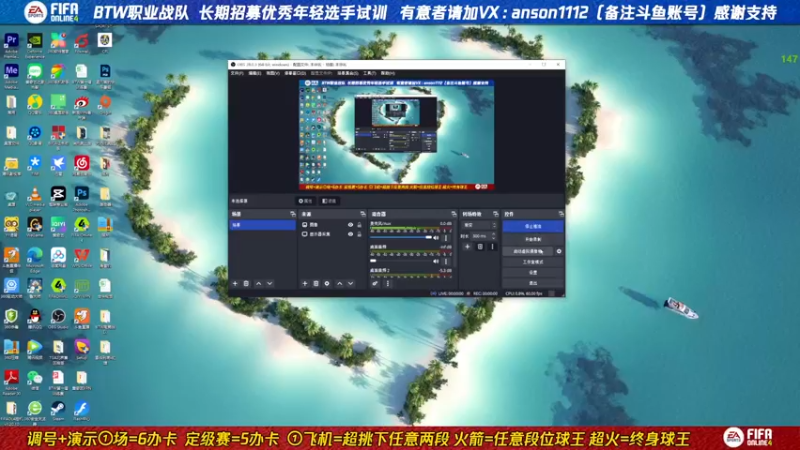Open OBS Settings (设置) button
Screen dimensions: 800x450
(x=533, y=272)
